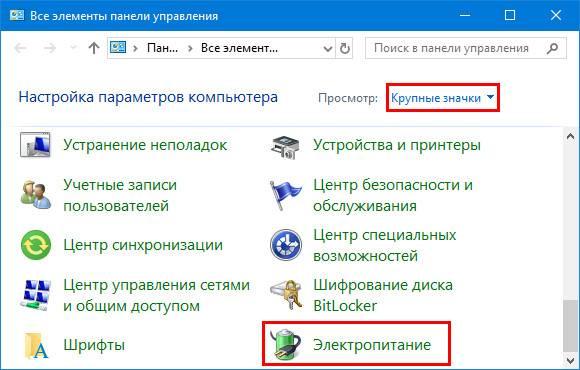Click the Devices and Printers icon
Image resolution: width=580 pixels, height=370 pixels.
click(285, 147)
